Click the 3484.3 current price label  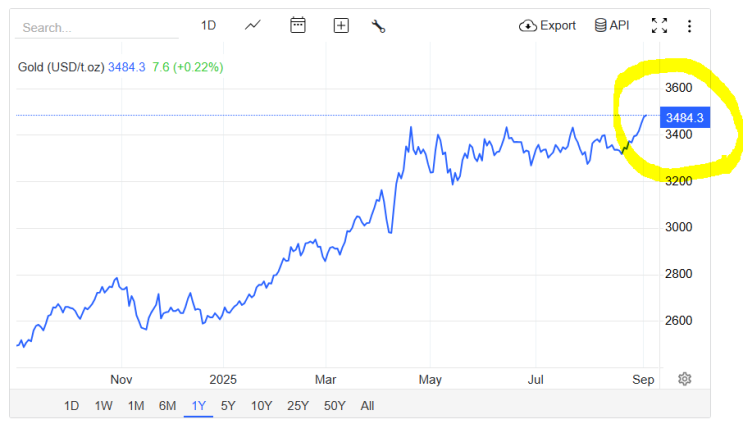pyautogui.click(x=685, y=117)
